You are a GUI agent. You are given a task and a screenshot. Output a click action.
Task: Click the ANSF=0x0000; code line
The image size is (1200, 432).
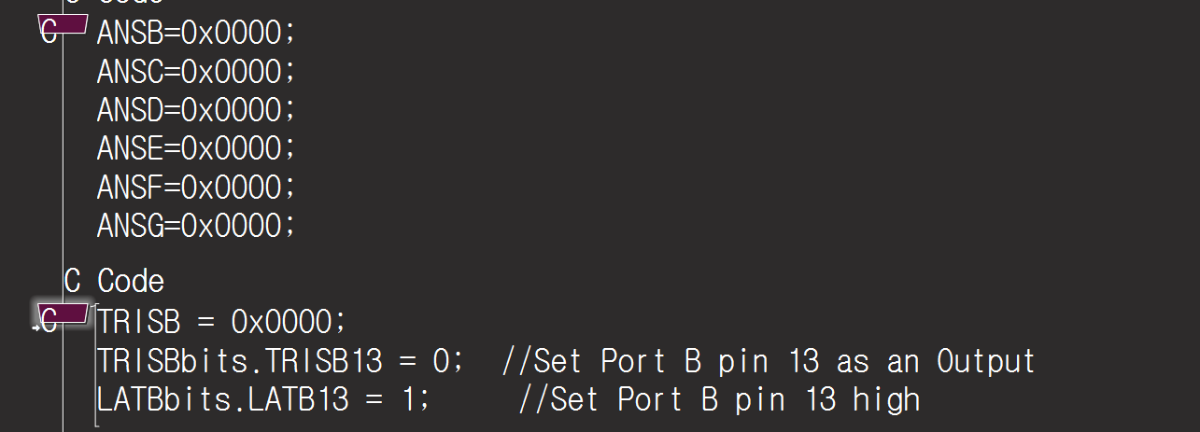[x=197, y=187]
